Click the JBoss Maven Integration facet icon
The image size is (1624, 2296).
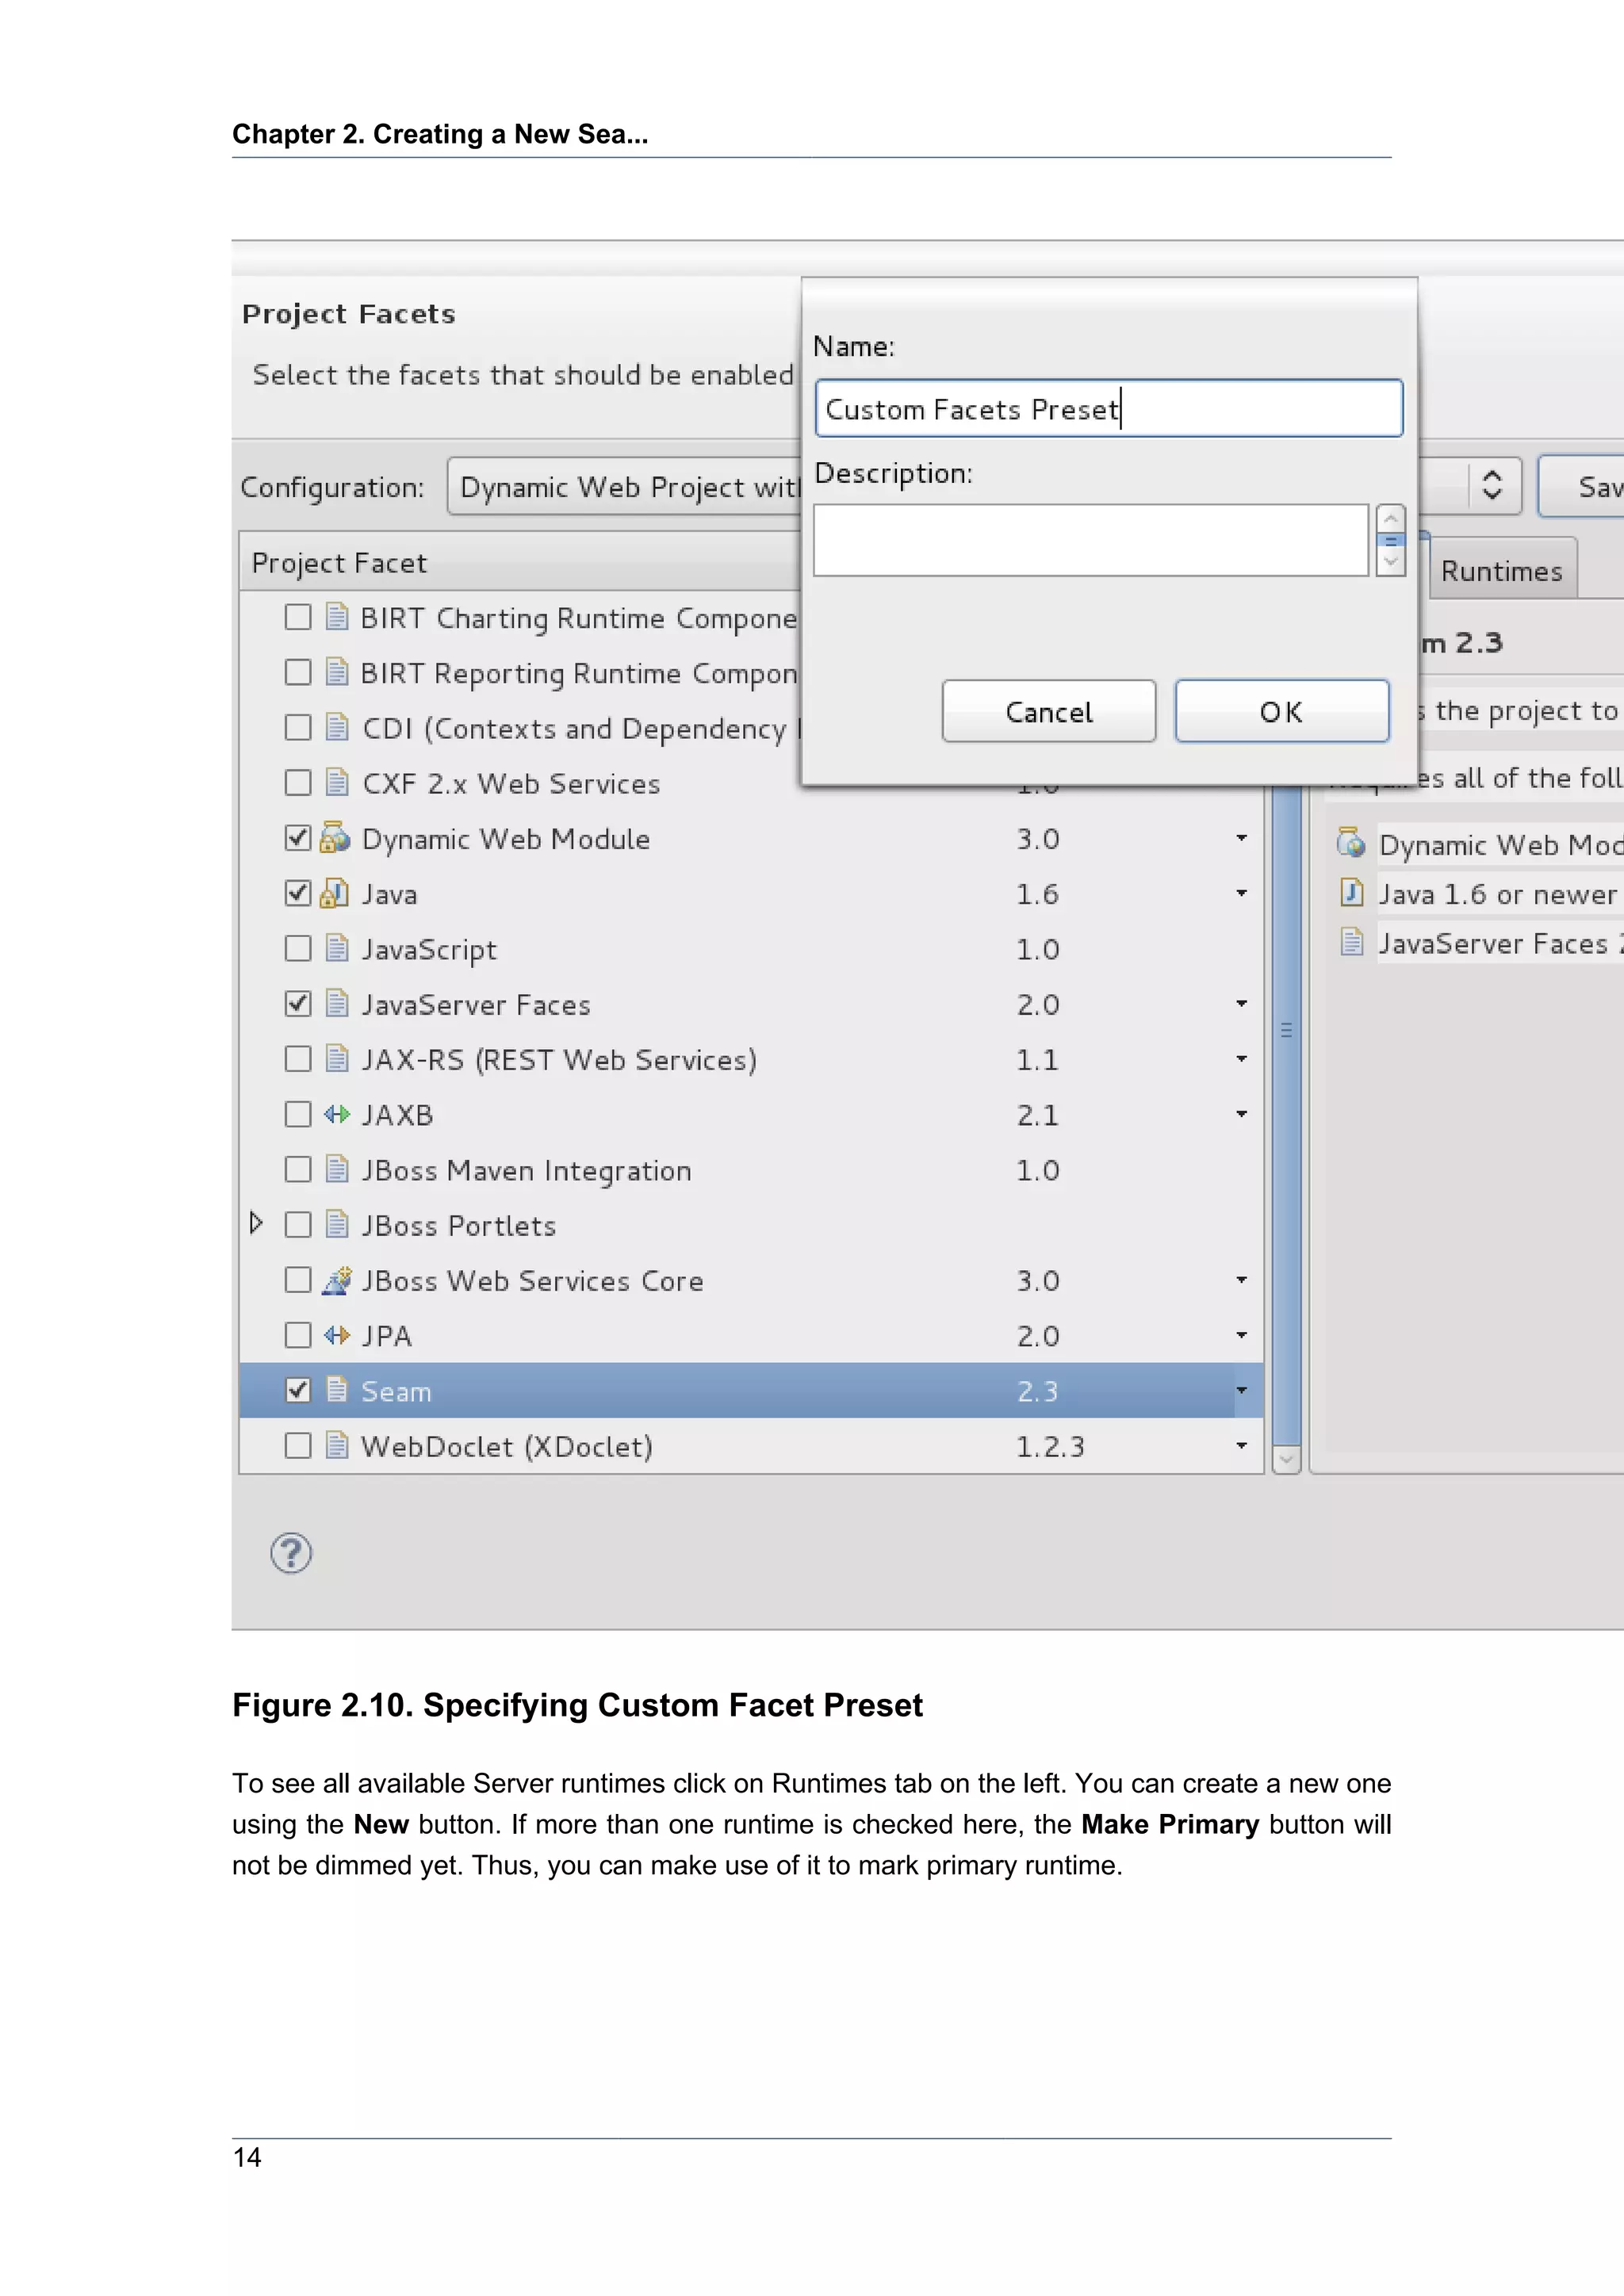pos(337,1169)
